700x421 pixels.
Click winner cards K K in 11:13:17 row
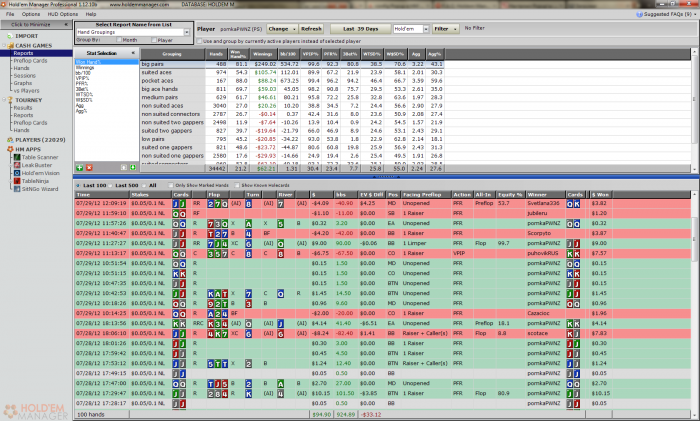pyautogui.click(x=573, y=254)
